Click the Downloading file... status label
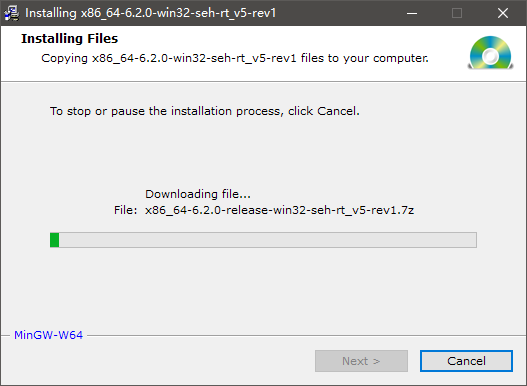Viewport: 527px width, 386px height. (198, 194)
